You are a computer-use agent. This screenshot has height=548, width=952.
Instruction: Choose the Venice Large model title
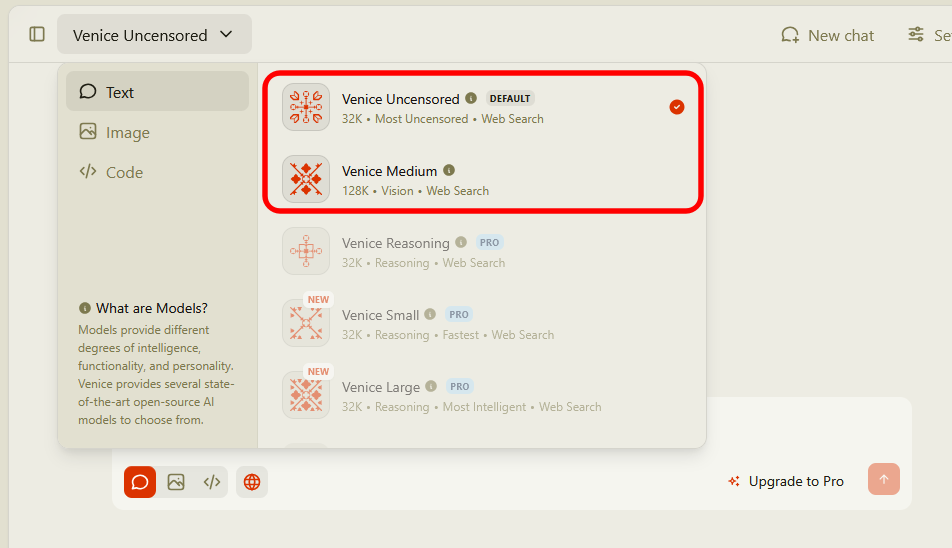click(381, 387)
